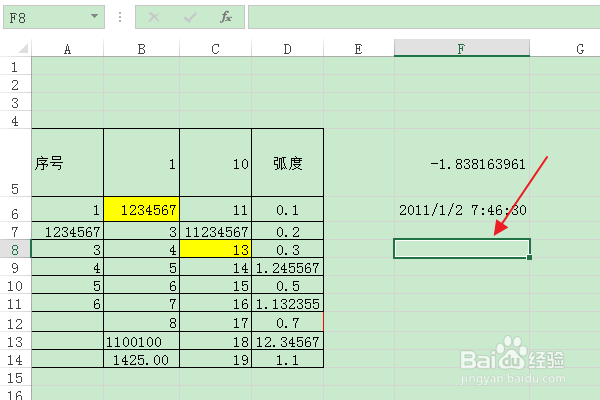Select column C header
Image resolution: width=600 pixels, height=400 pixels.
215,49
